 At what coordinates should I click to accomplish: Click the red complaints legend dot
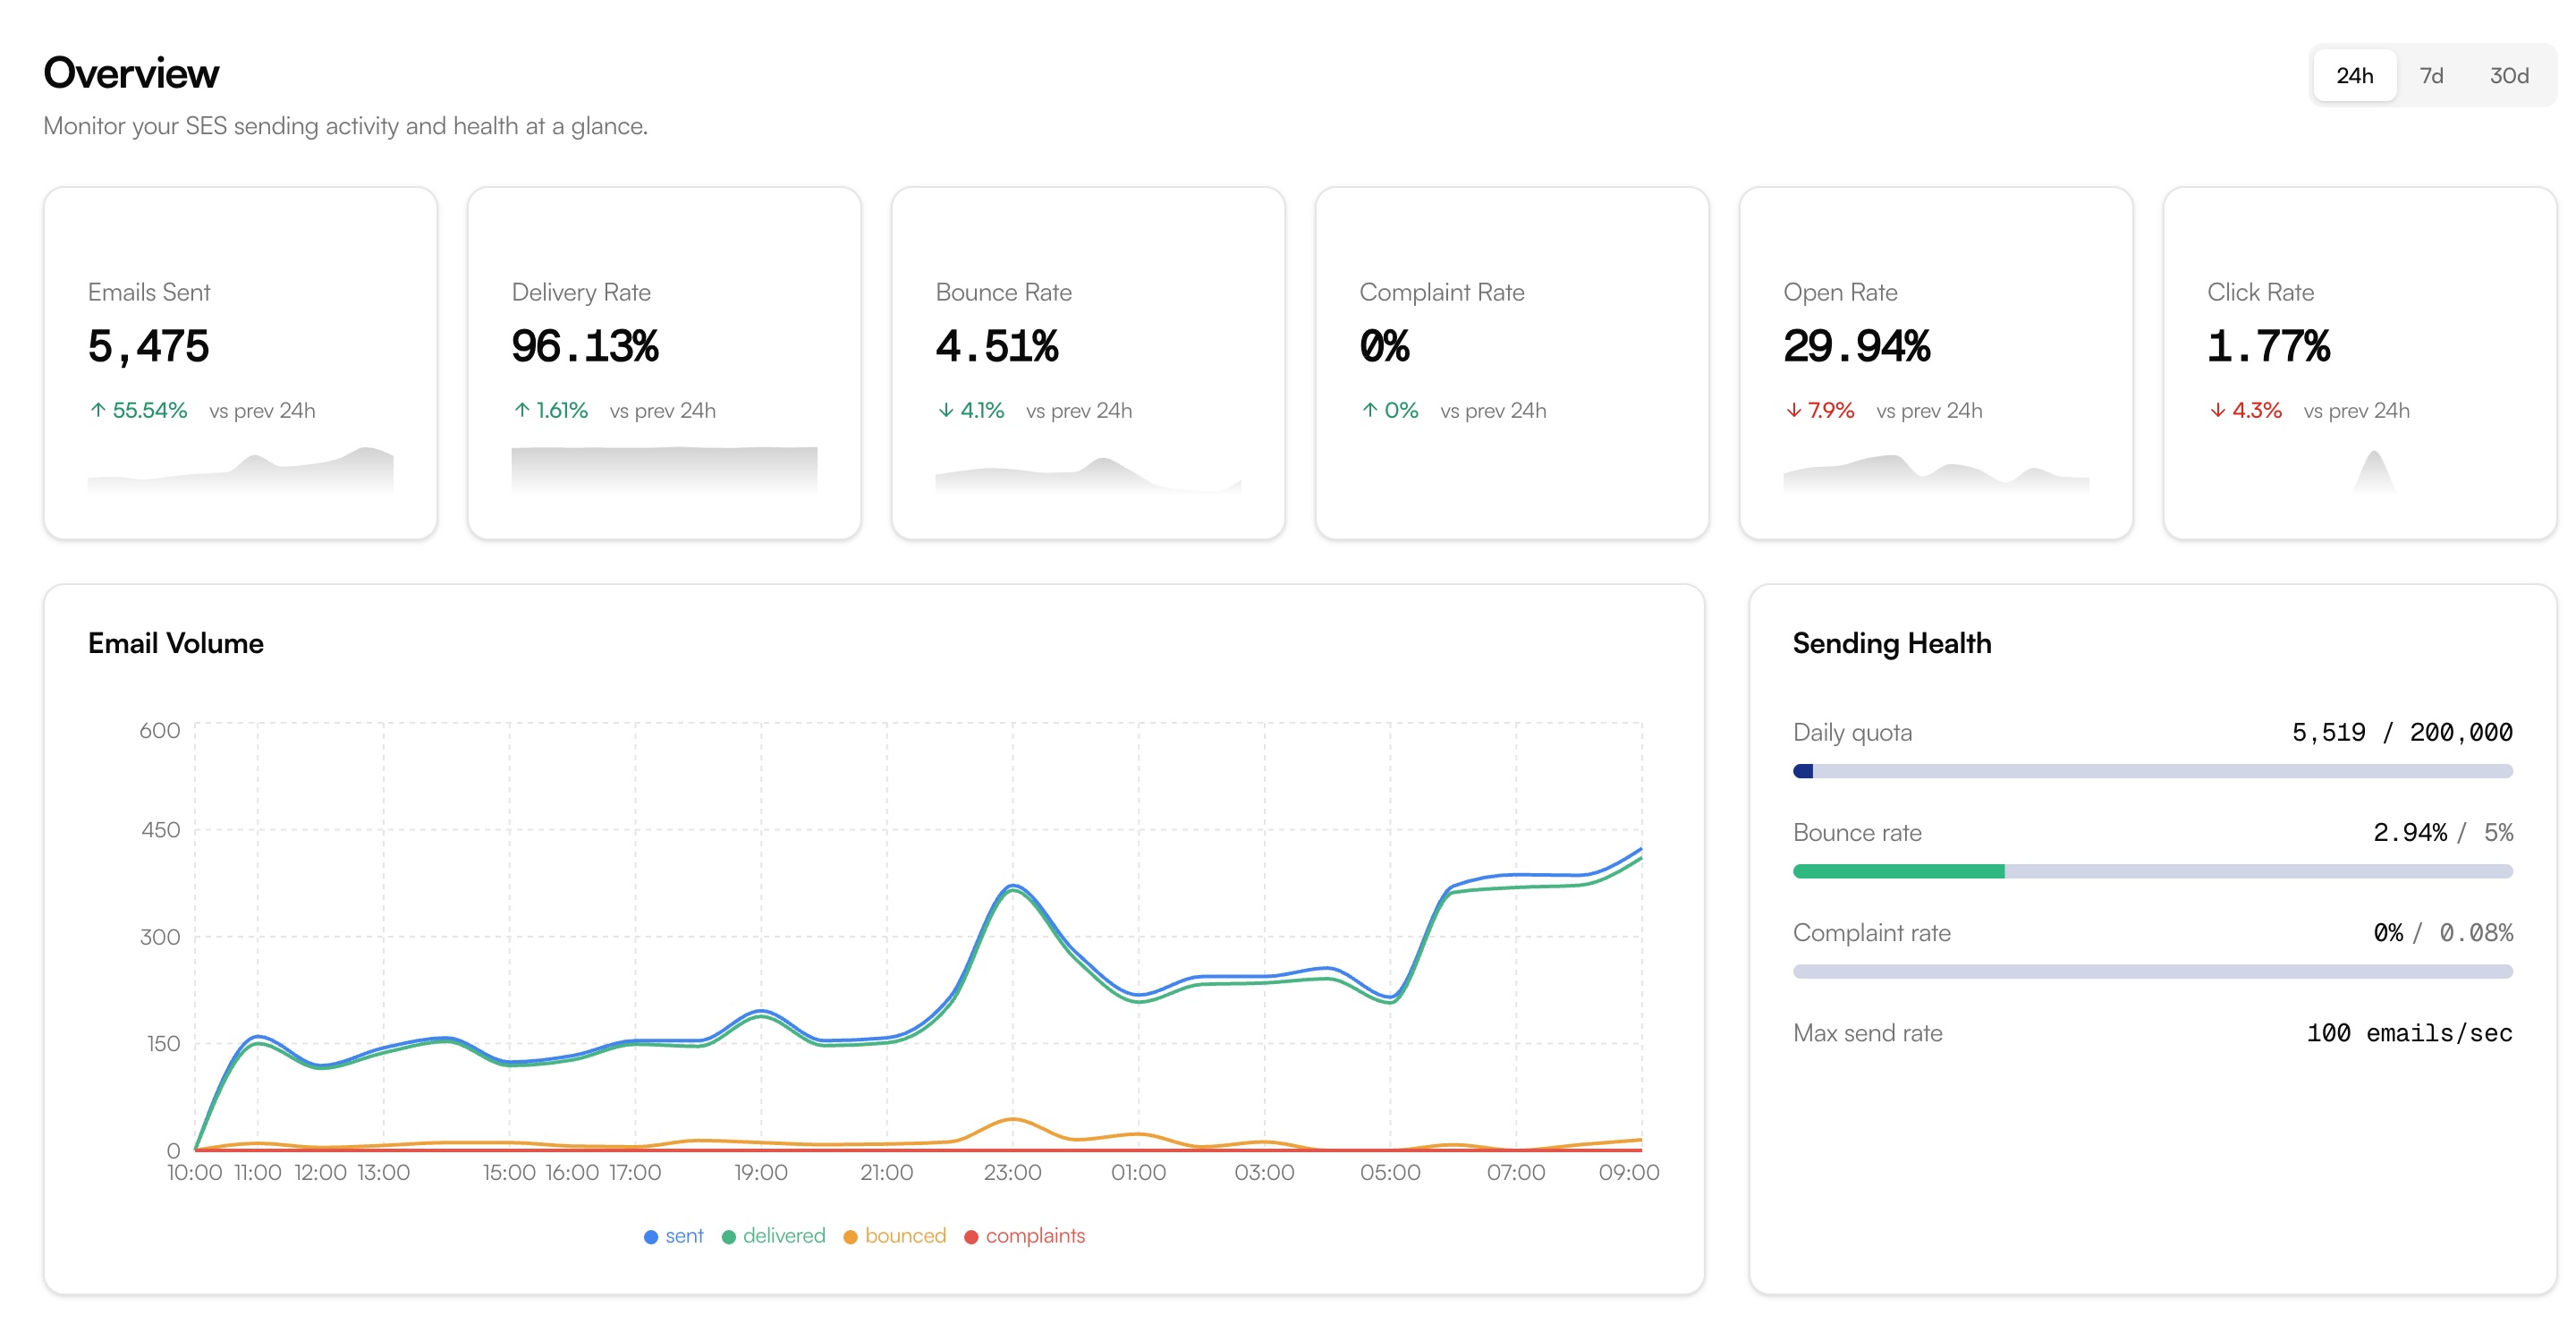click(971, 1237)
